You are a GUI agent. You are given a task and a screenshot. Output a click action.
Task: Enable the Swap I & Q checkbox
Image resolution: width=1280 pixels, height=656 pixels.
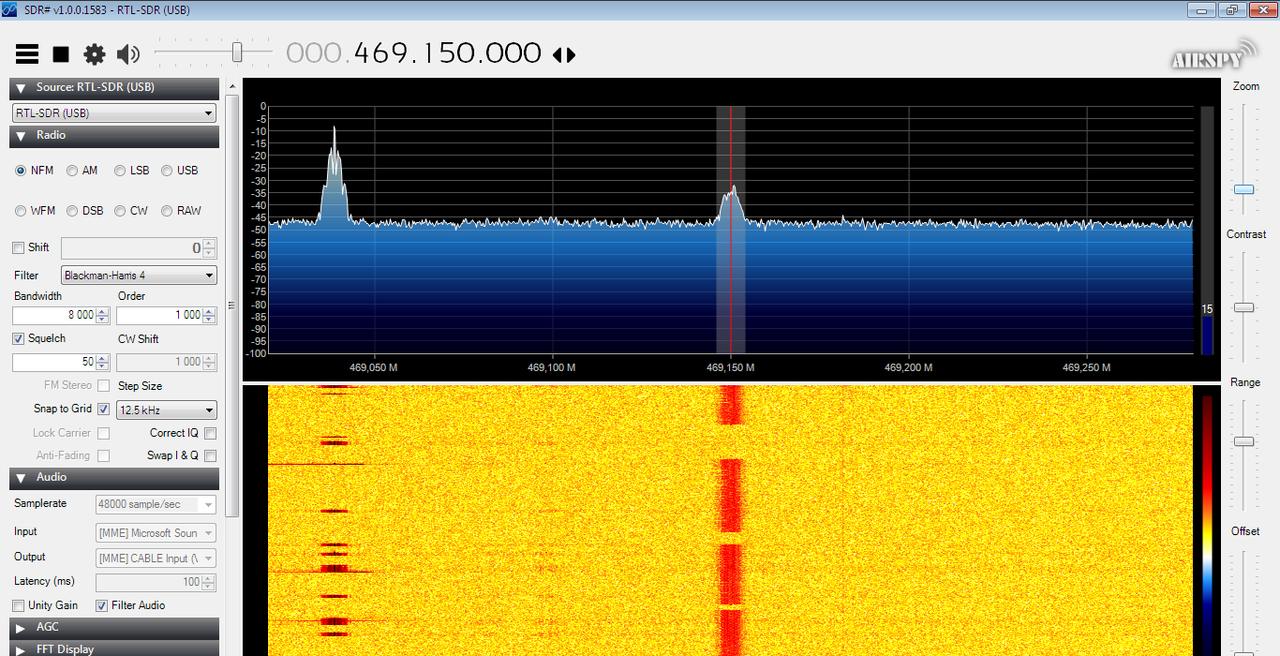pyautogui.click(x=210, y=456)
